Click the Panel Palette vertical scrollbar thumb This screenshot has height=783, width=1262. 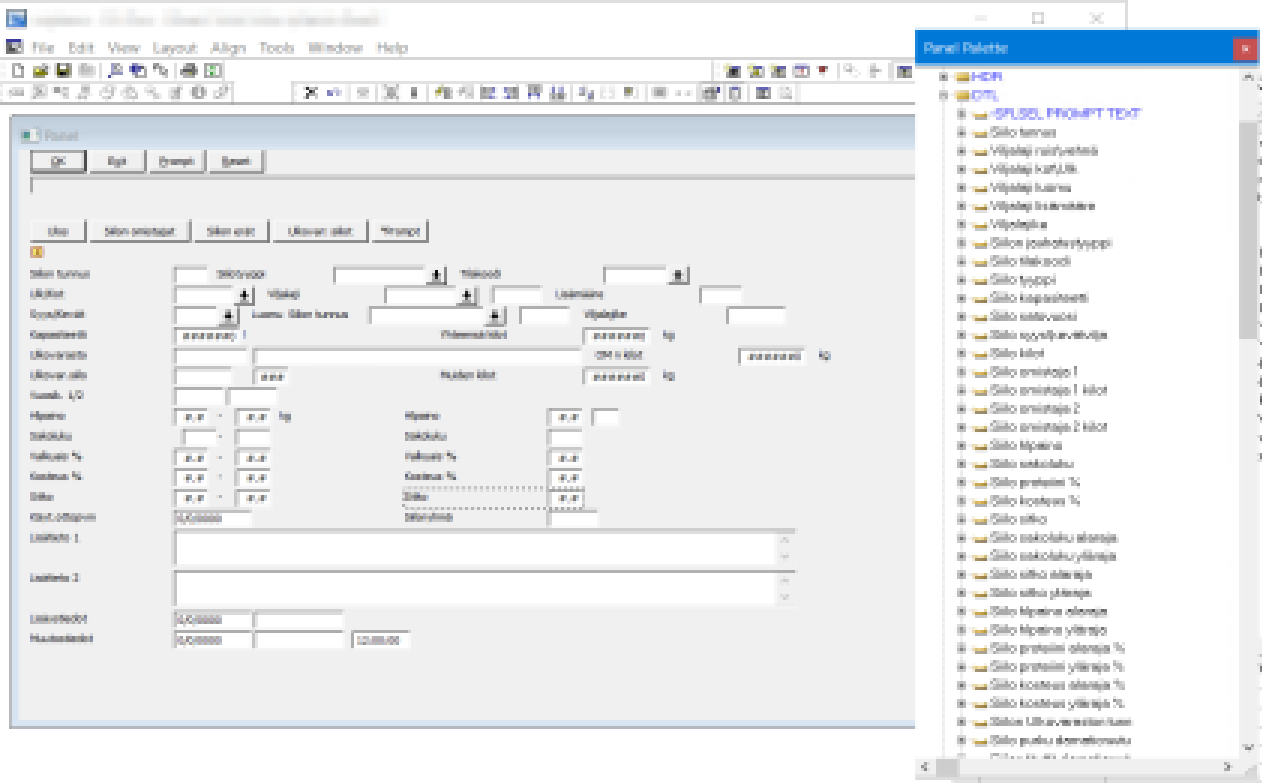[1248, 230]
